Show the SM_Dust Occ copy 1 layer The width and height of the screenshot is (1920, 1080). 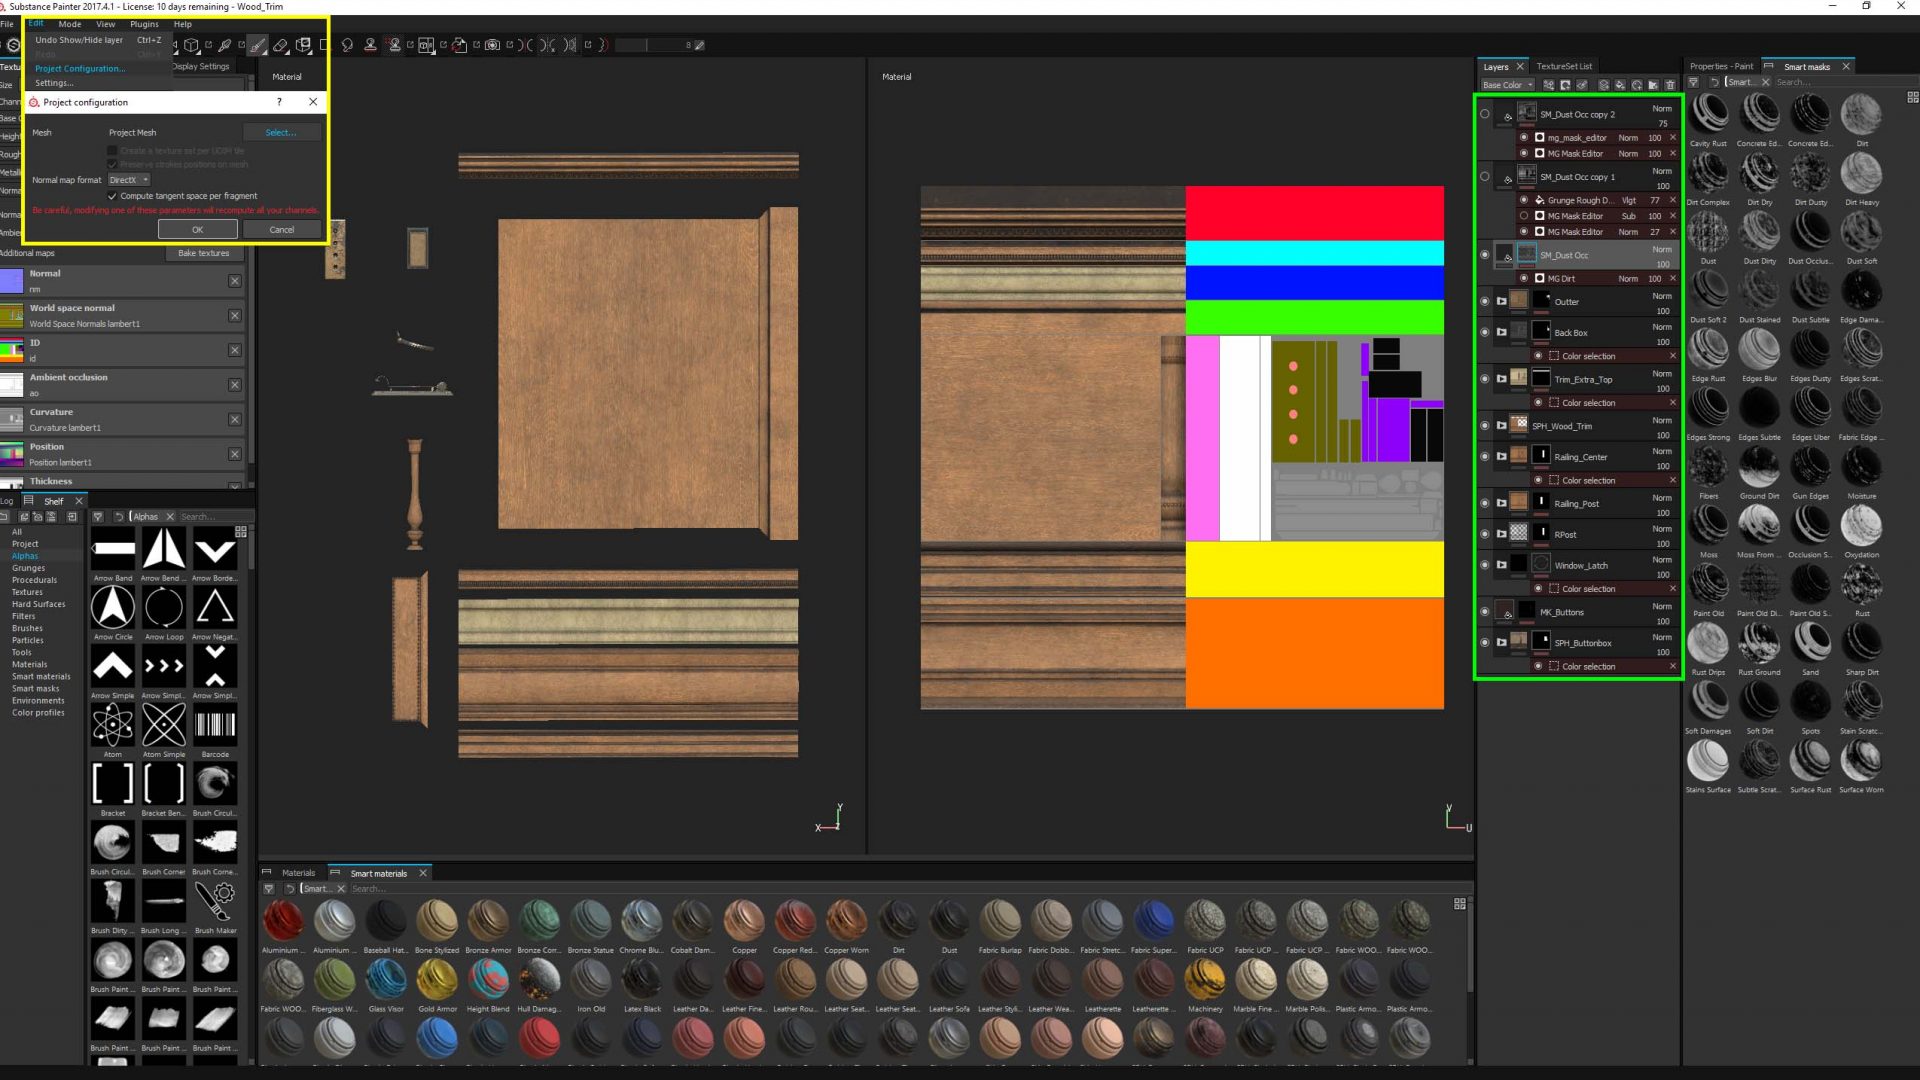(1484, 177)
